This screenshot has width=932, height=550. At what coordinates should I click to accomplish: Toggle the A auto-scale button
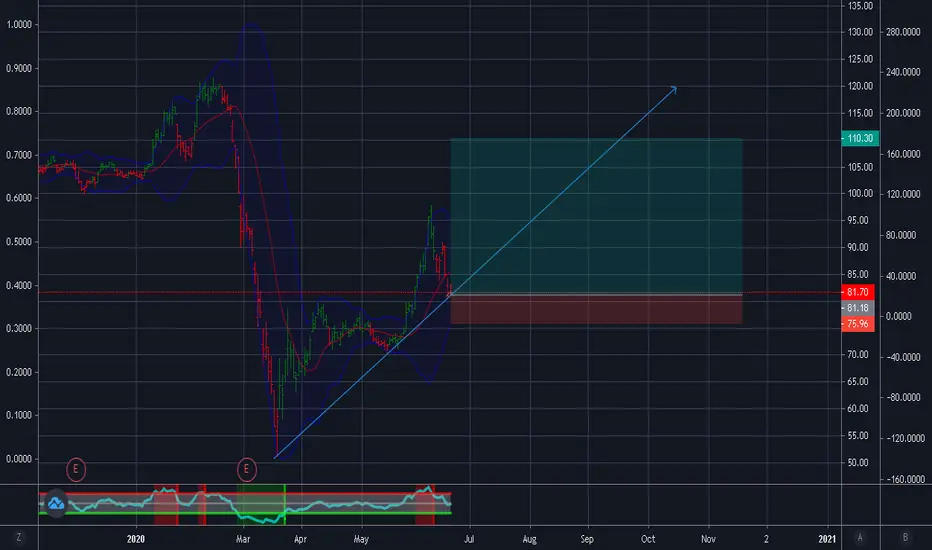(x=859, y=538)
